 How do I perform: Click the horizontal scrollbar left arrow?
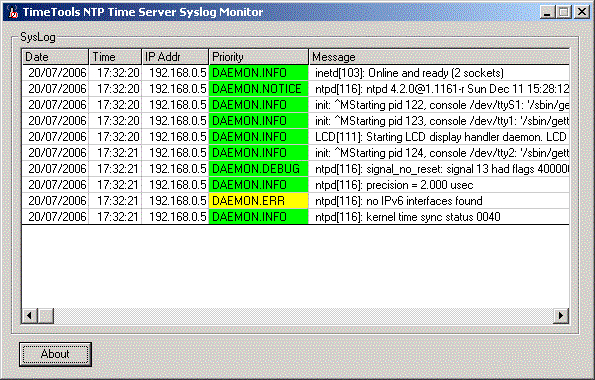click(x=29, y=315)
